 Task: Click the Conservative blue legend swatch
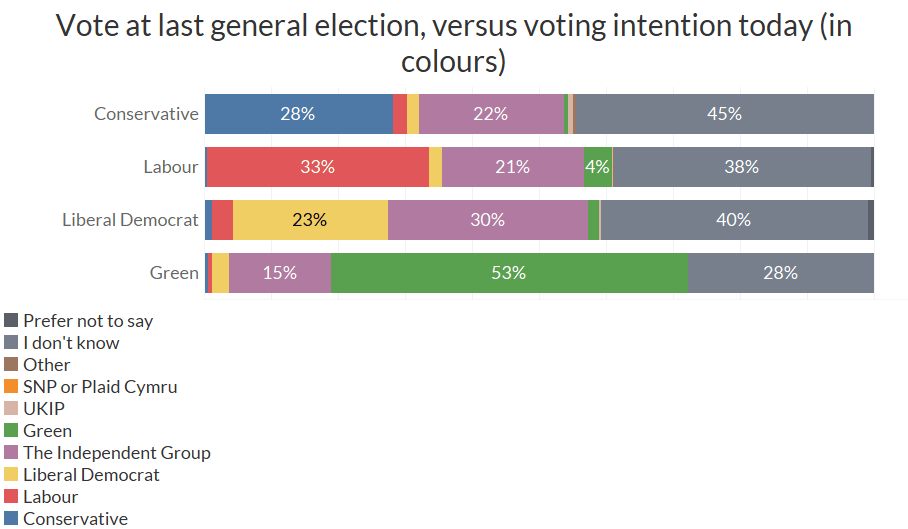12,518
